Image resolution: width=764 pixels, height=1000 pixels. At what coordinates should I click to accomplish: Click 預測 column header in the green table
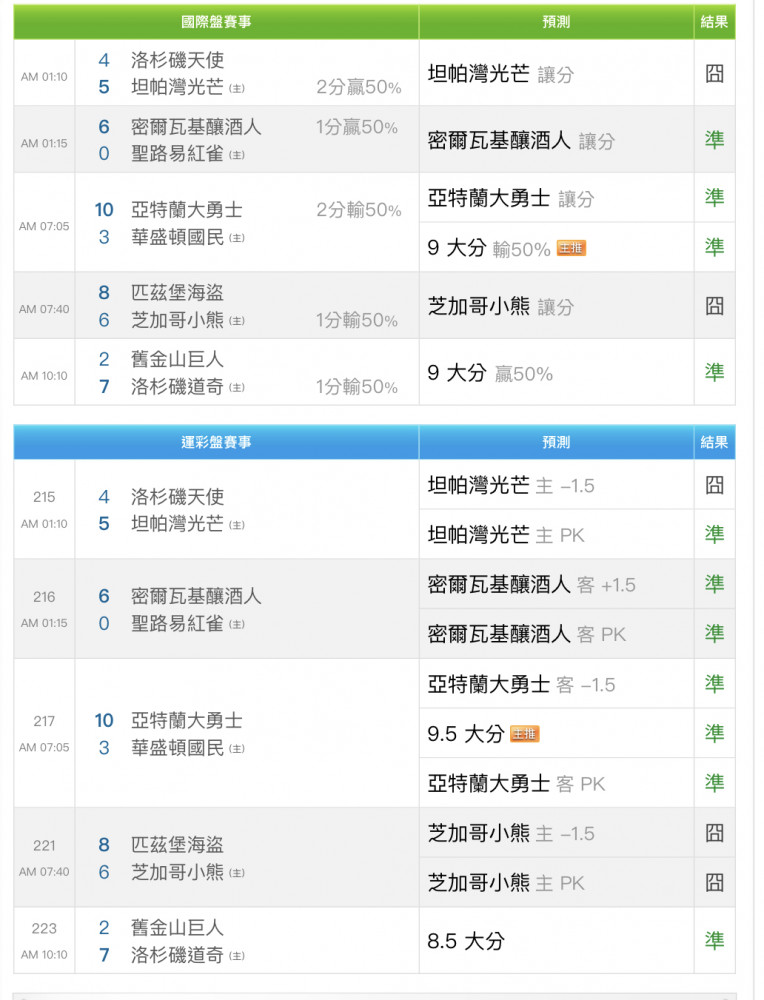click(x=556, y=22)
